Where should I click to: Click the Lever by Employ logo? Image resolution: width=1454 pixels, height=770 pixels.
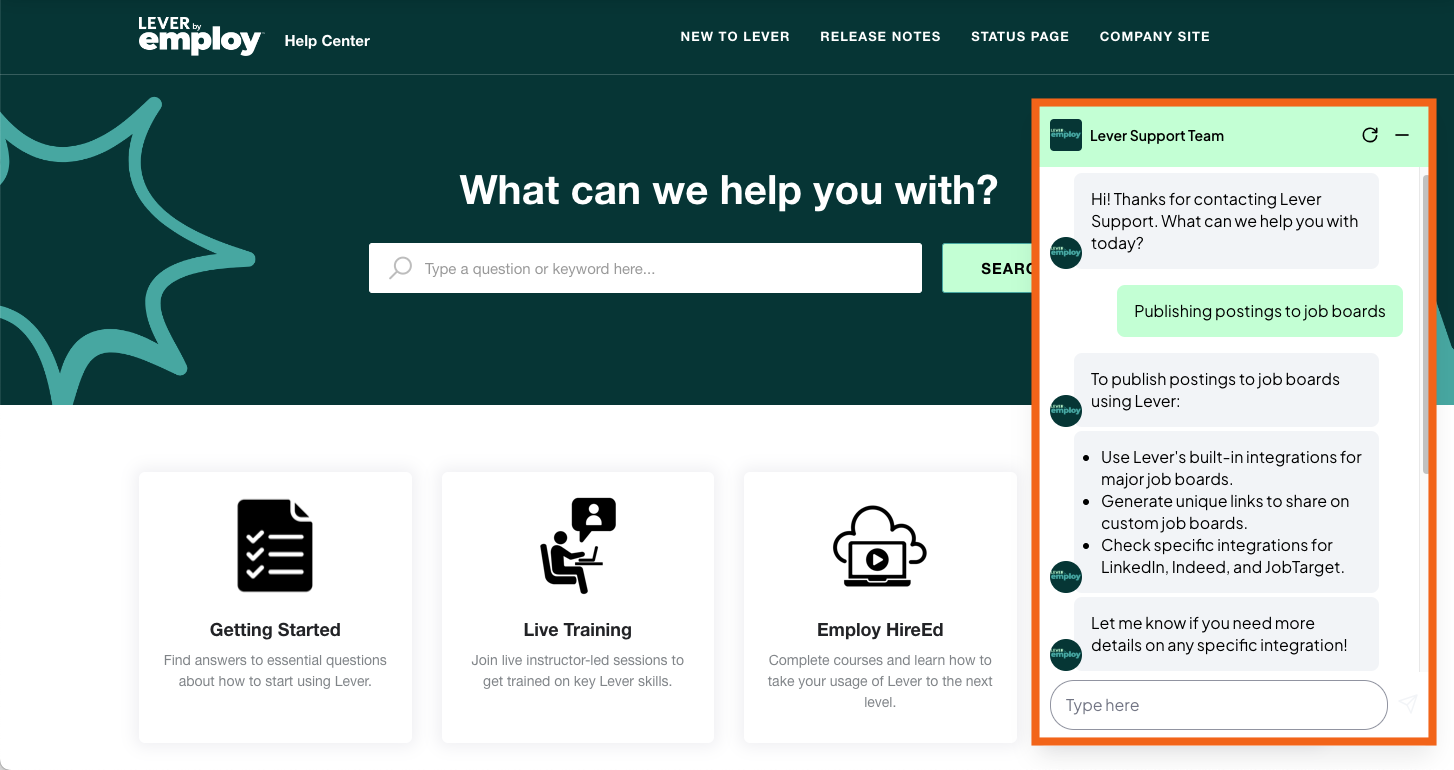[x=199, y=35]
